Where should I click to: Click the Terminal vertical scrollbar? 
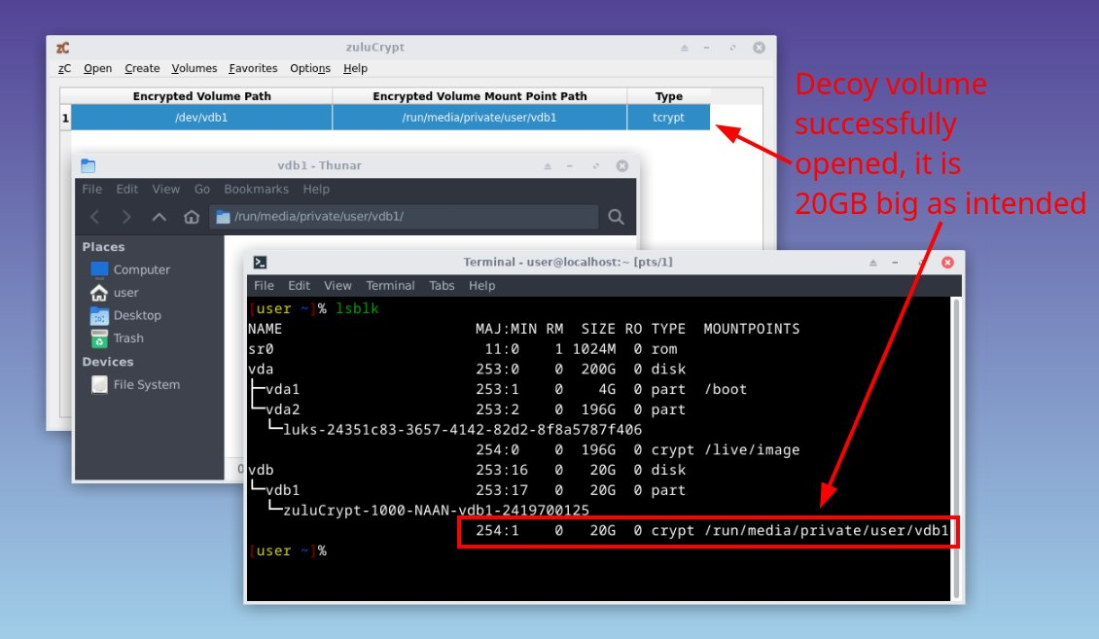(955, 448)
